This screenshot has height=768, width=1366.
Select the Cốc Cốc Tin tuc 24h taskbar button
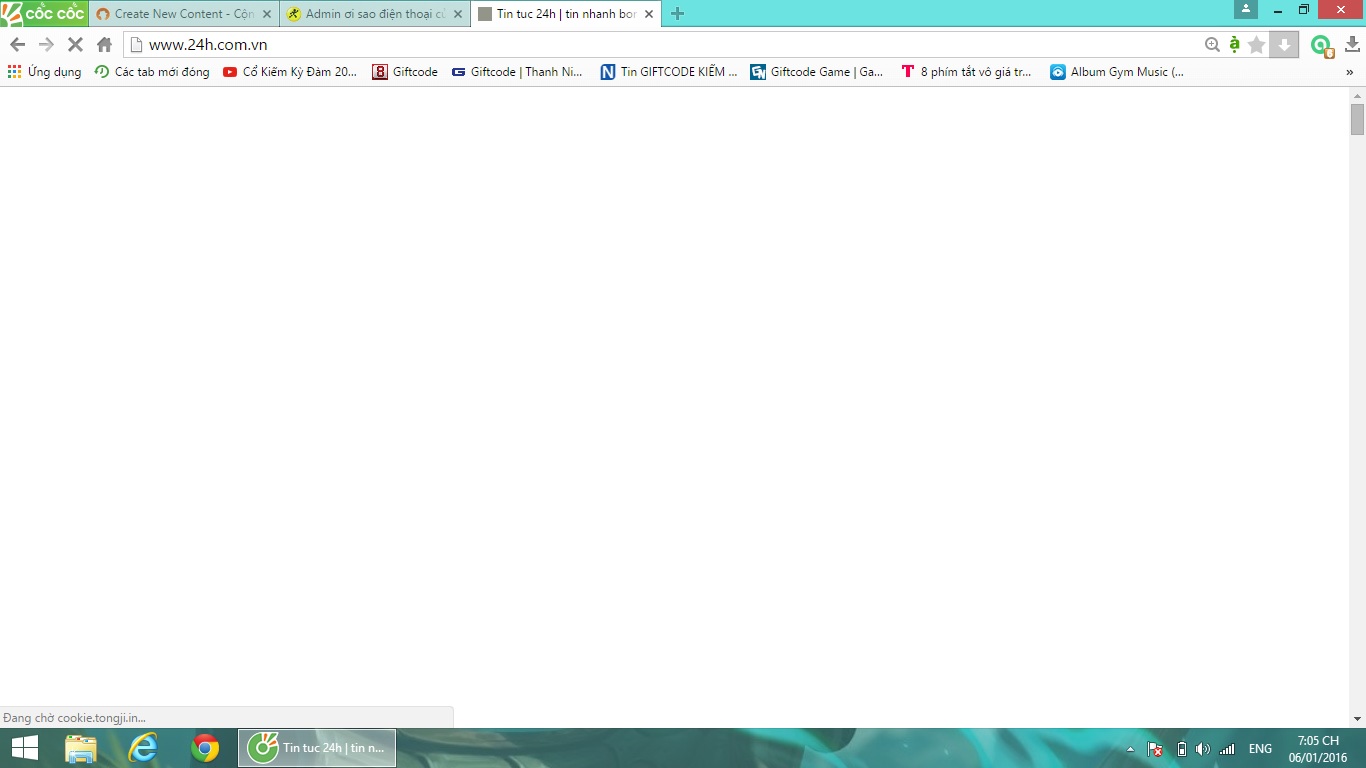[317, 748]
